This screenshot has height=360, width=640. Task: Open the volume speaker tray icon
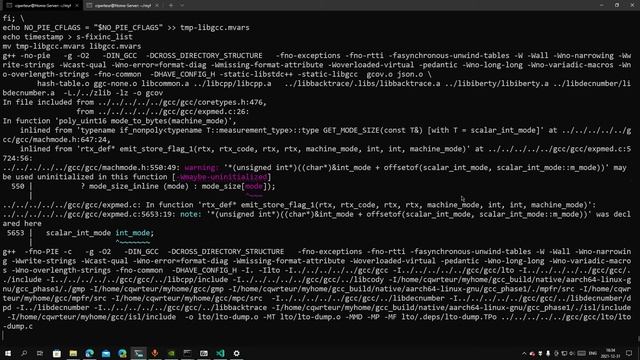point(572,353)
